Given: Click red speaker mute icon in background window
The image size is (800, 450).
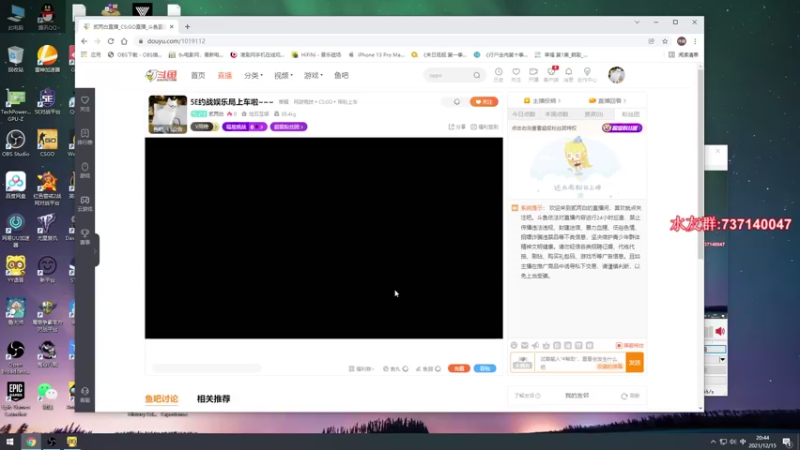Looking at the screenshot, I should (x=720, y=332).
